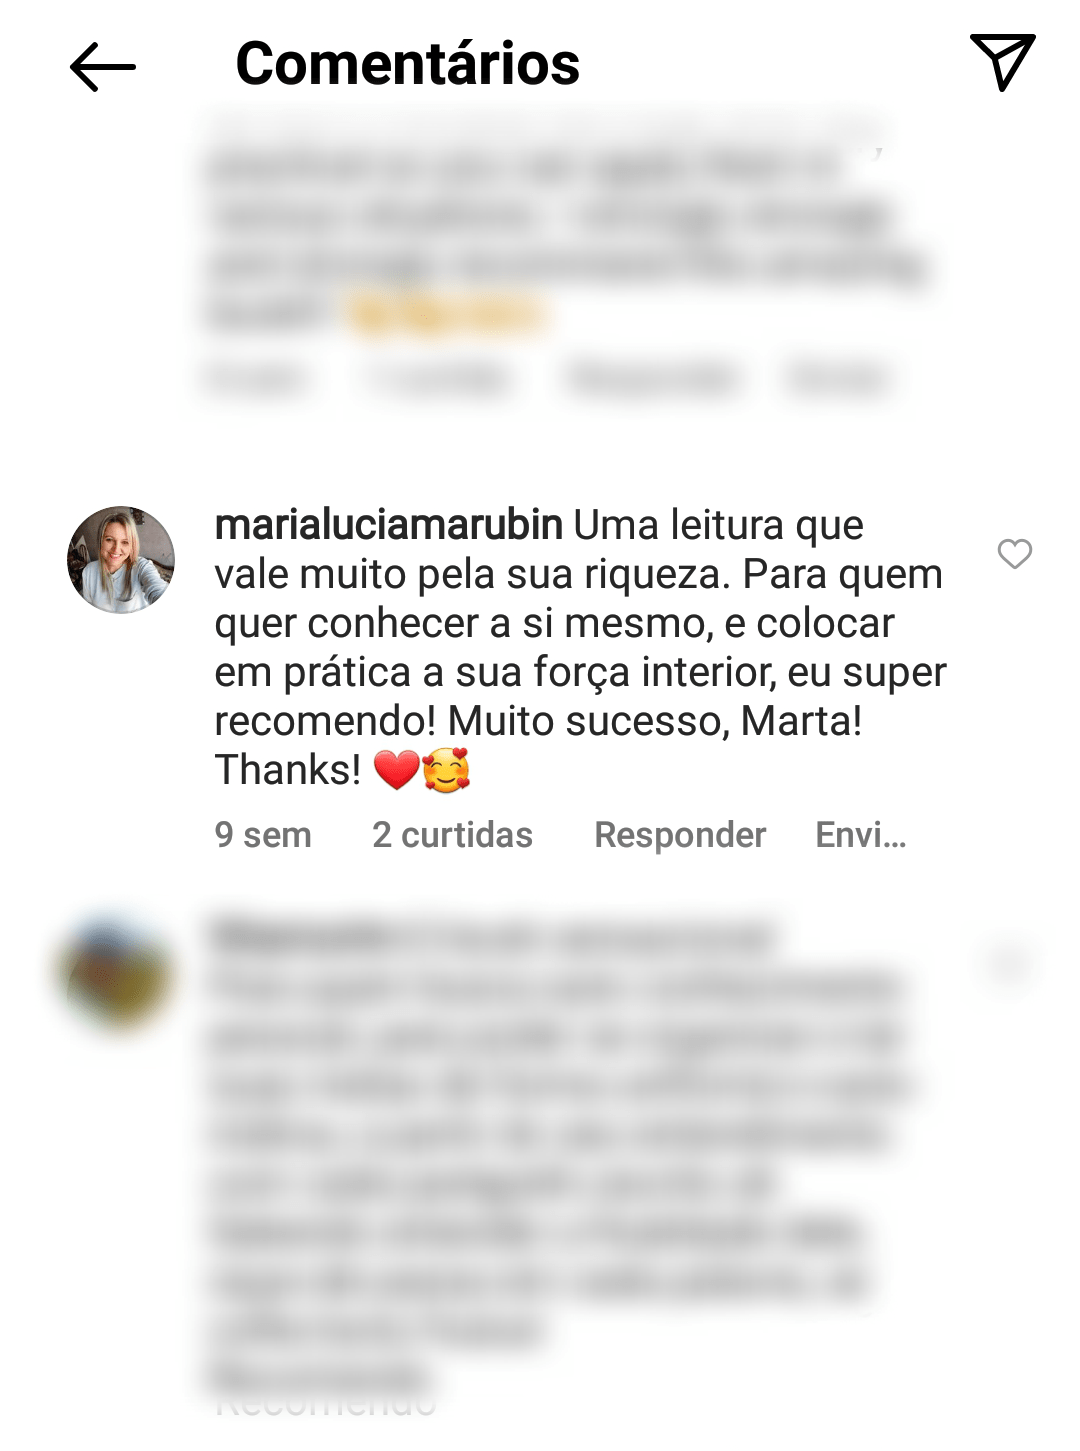Open the marialuciamarubin username link
This screenshot has height=1451, width=1080.
coord(389,525)
